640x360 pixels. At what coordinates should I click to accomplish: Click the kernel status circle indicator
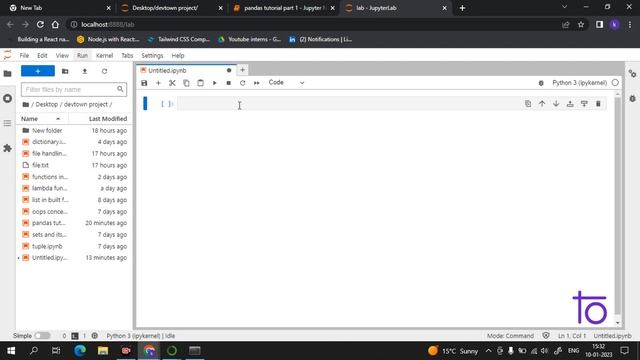pyautogui.click(x=615, y=83)
